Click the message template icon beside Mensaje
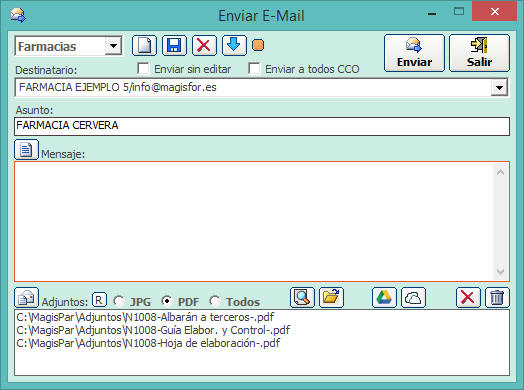The image size is (524, 390). (x=26, y=150)
